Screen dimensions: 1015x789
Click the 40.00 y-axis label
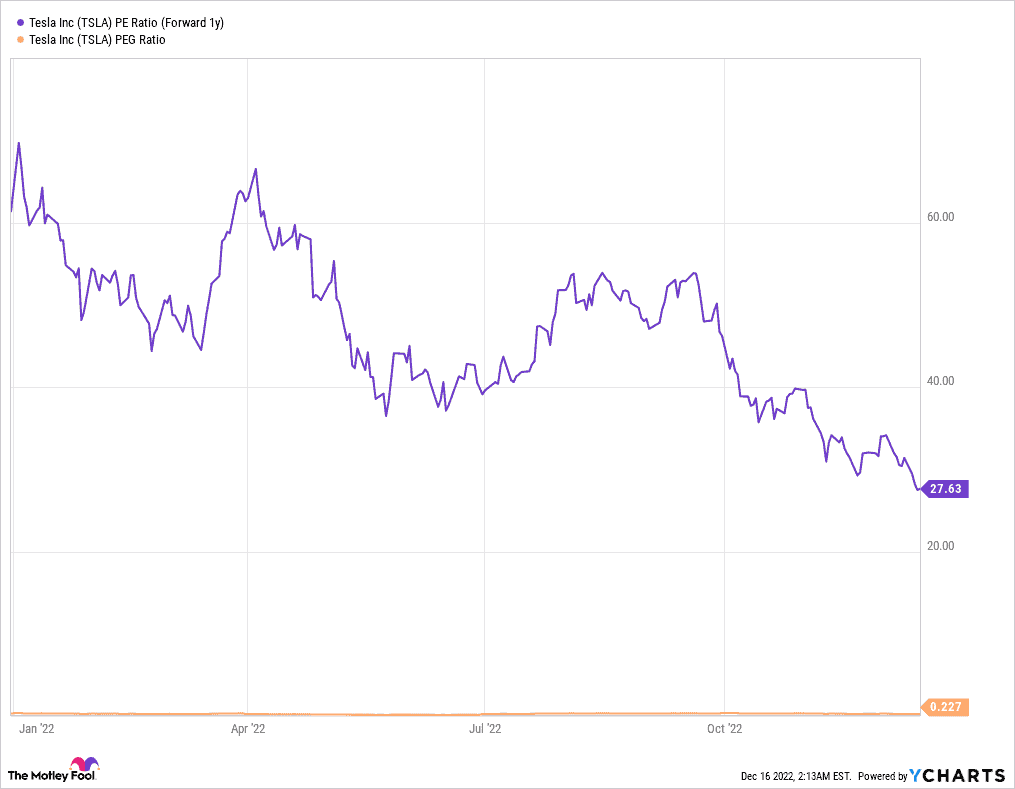coord(941,381)
